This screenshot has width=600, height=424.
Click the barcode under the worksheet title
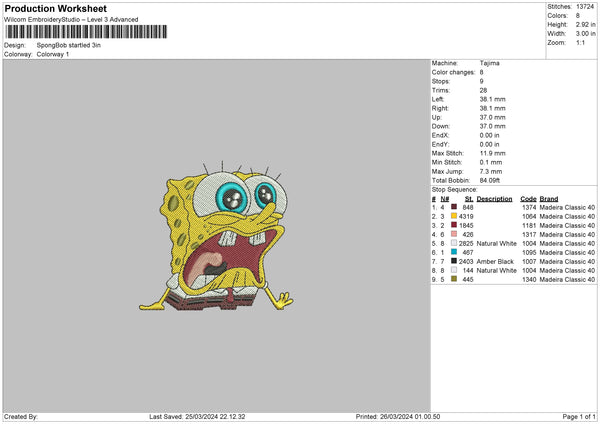(86, 32)
